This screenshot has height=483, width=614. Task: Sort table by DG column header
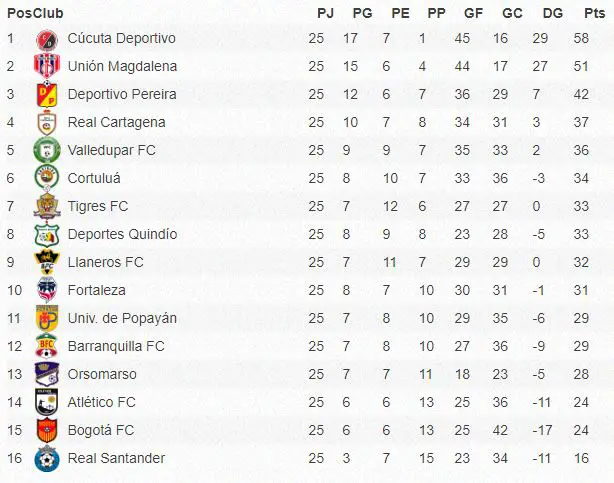(553, 13)
